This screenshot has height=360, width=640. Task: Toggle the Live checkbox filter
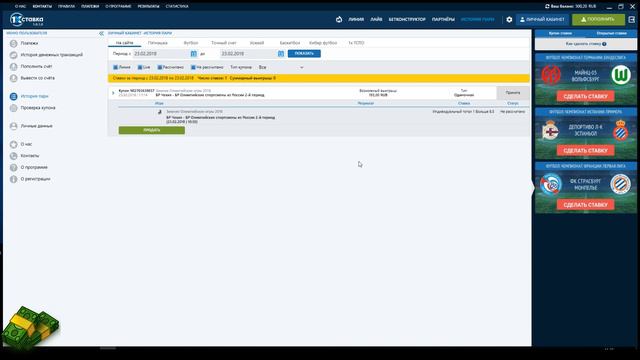point(140,67)
